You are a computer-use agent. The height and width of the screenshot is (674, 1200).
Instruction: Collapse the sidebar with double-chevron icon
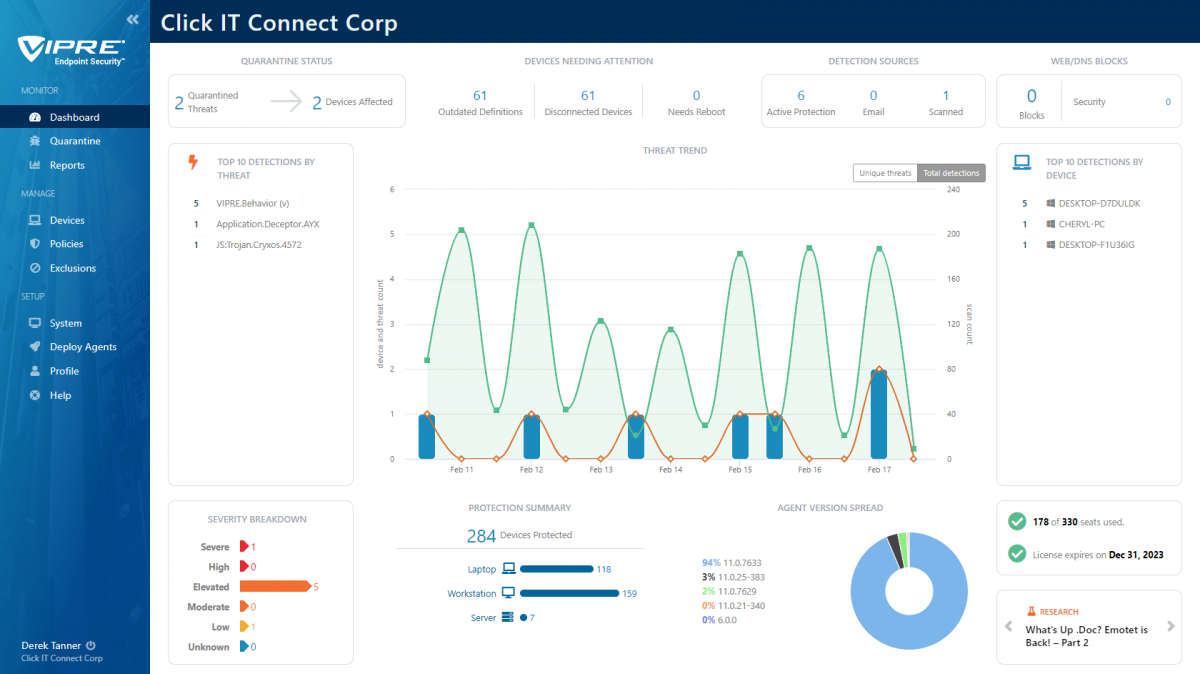[x=133, y=20]
